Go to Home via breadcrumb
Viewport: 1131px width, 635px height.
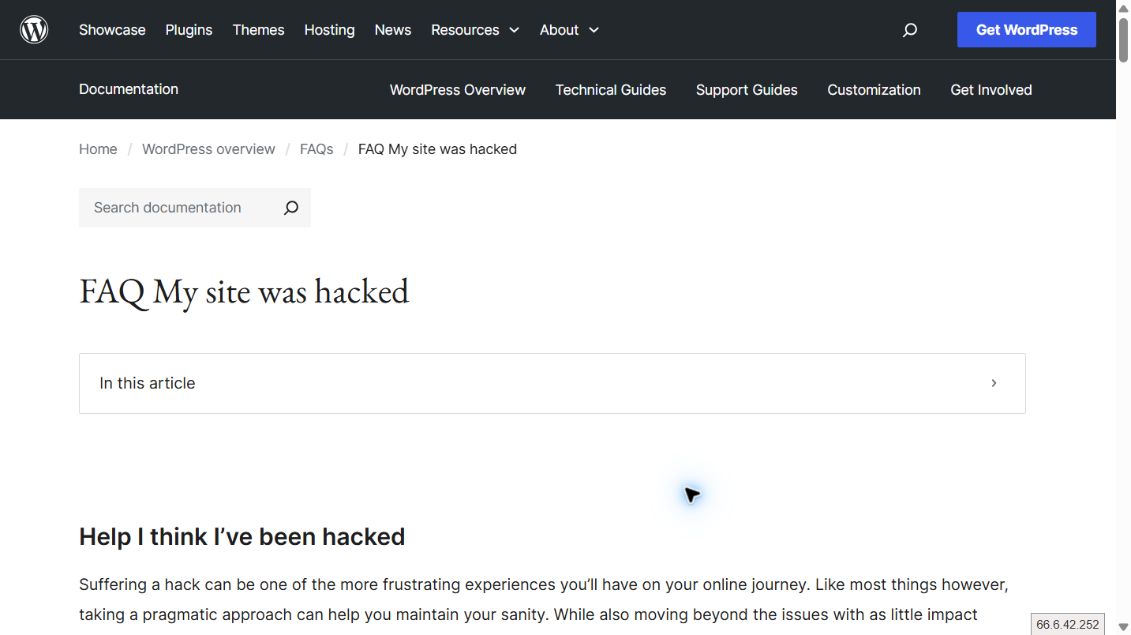(98, 149)
